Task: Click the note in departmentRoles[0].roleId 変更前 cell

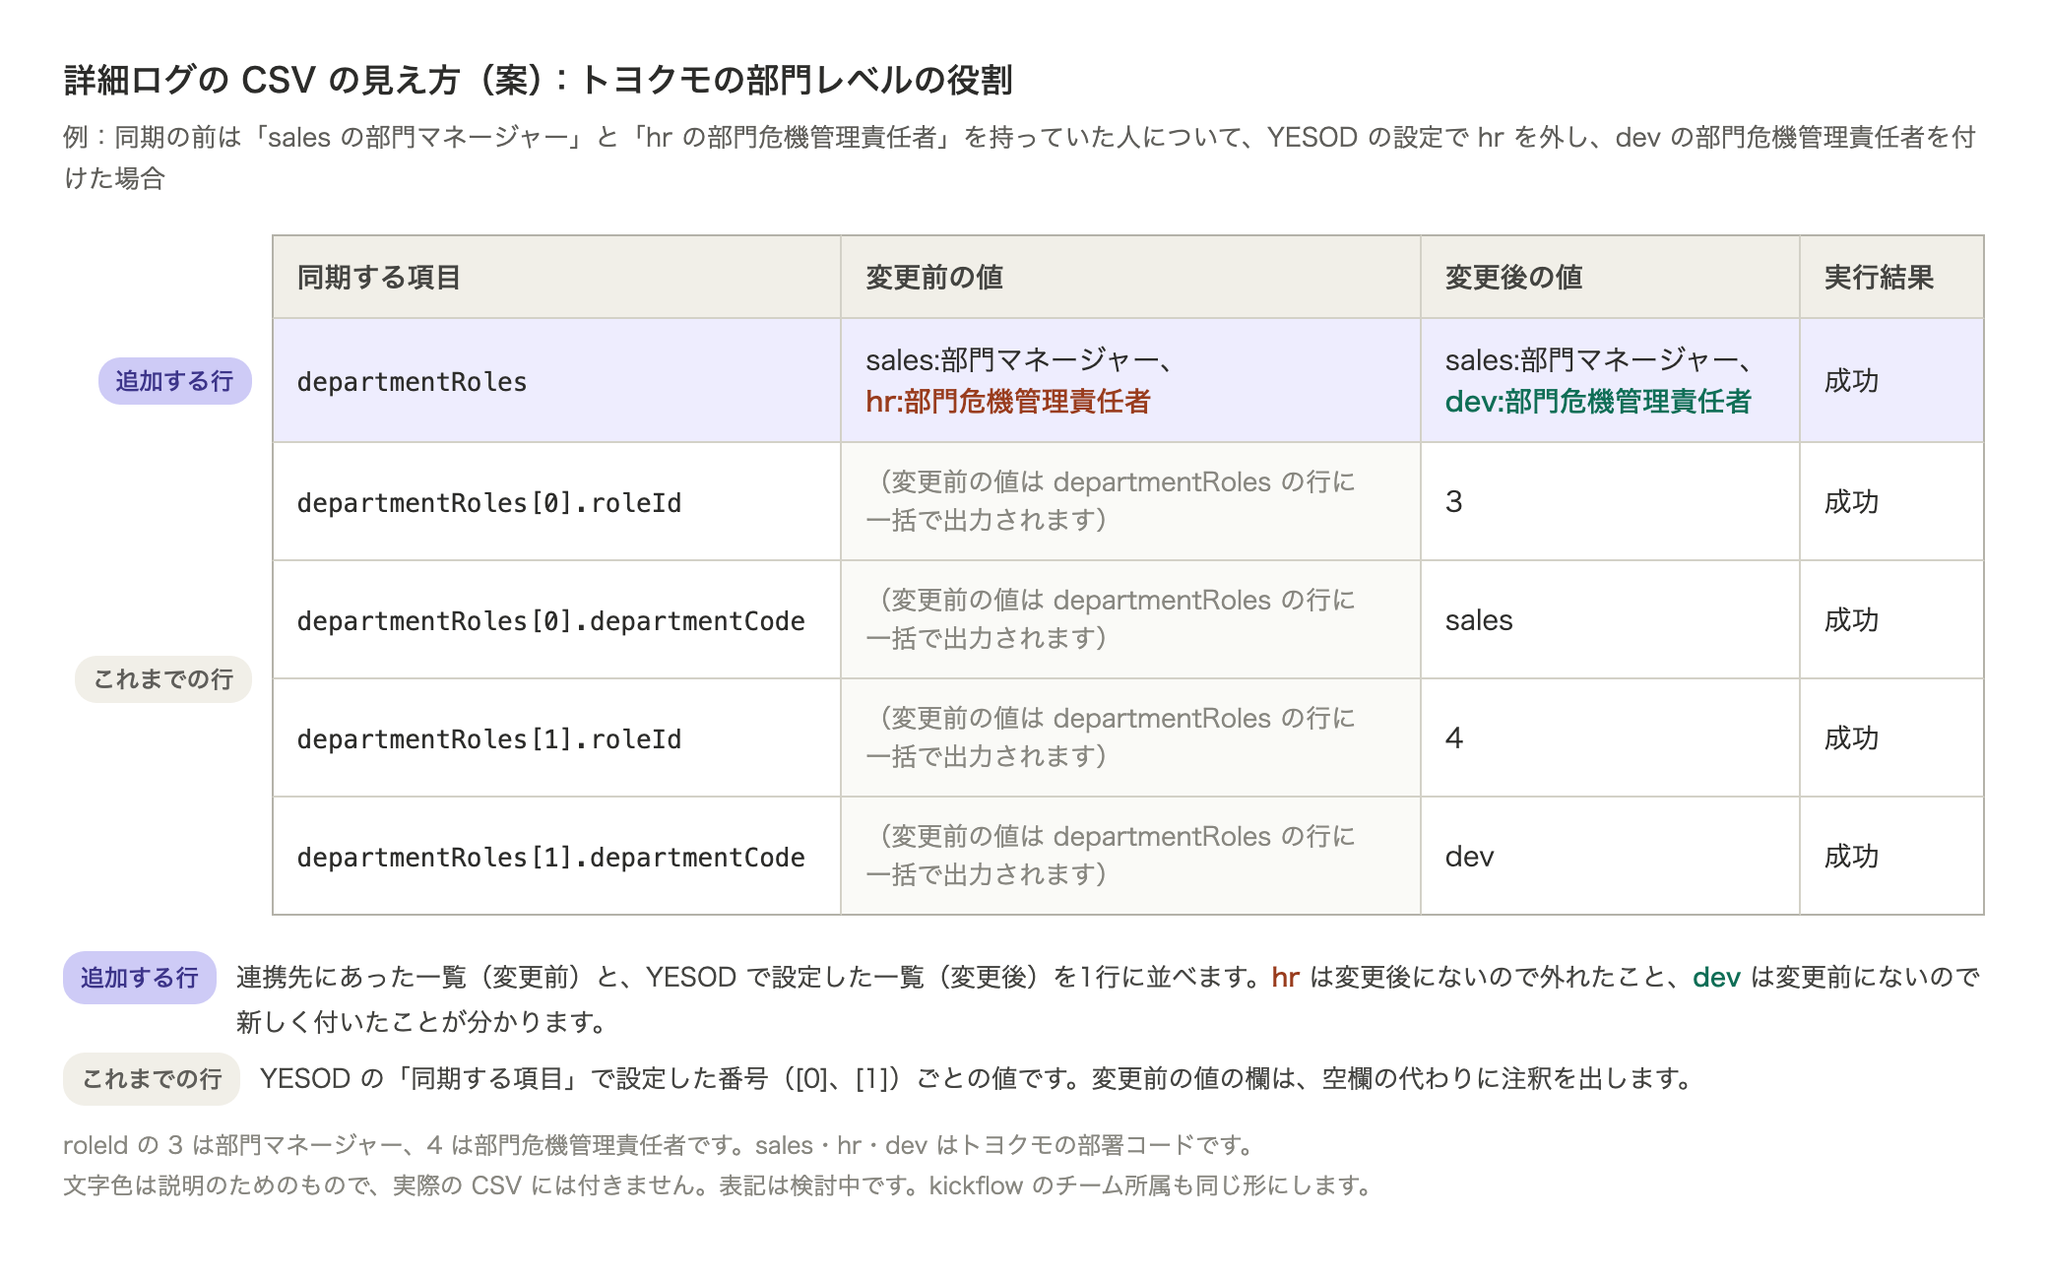Action: click(x=1111, y=501)
